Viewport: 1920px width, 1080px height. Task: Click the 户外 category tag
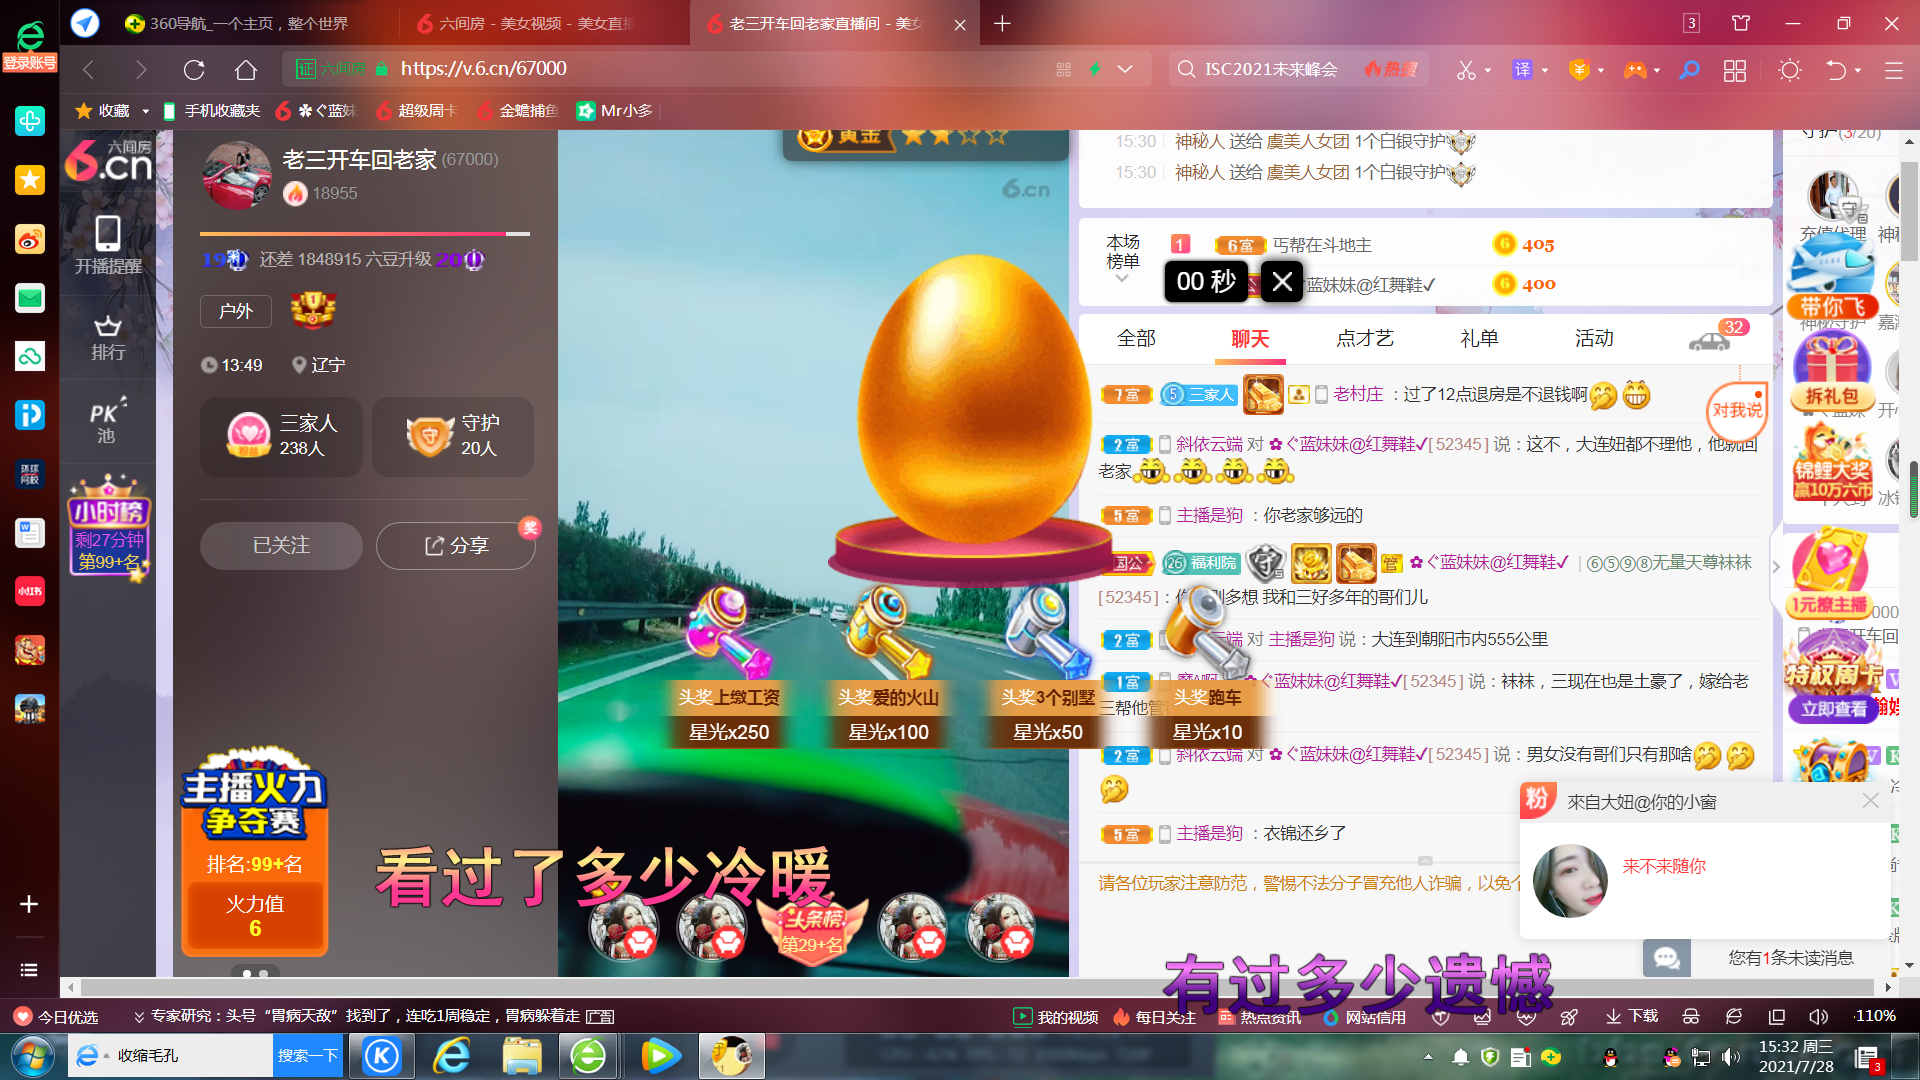235,311
